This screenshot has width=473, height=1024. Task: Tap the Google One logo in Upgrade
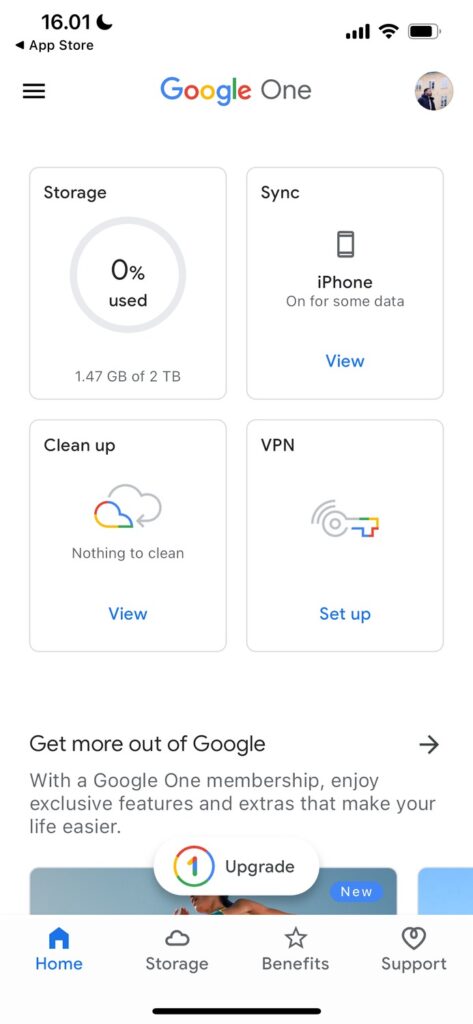click(194, 867)
